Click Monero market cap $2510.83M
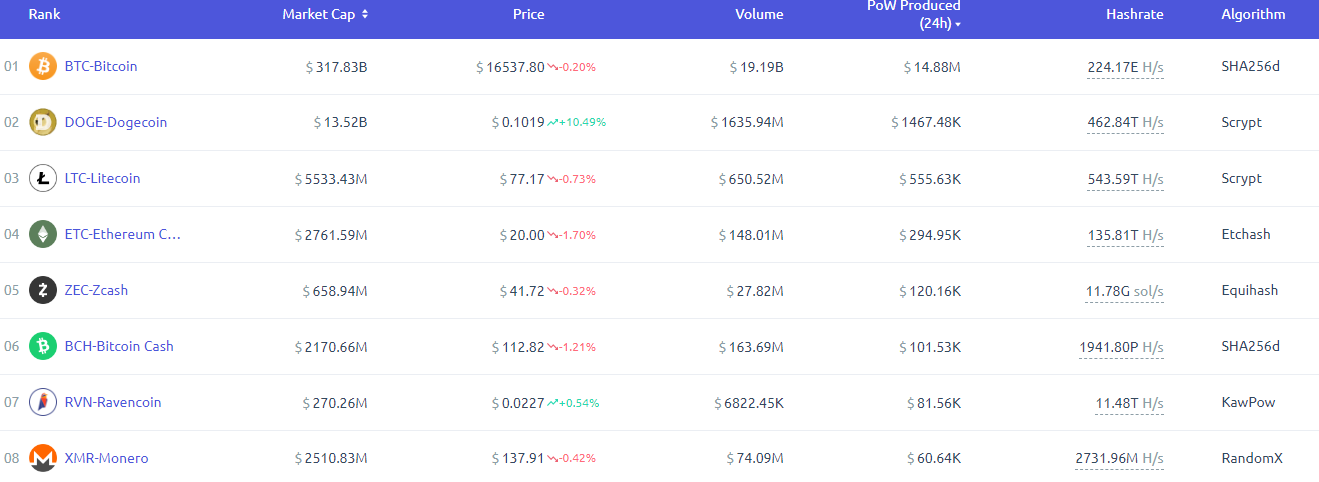This screenshot has height=482, width=1319. pos(331,459)
